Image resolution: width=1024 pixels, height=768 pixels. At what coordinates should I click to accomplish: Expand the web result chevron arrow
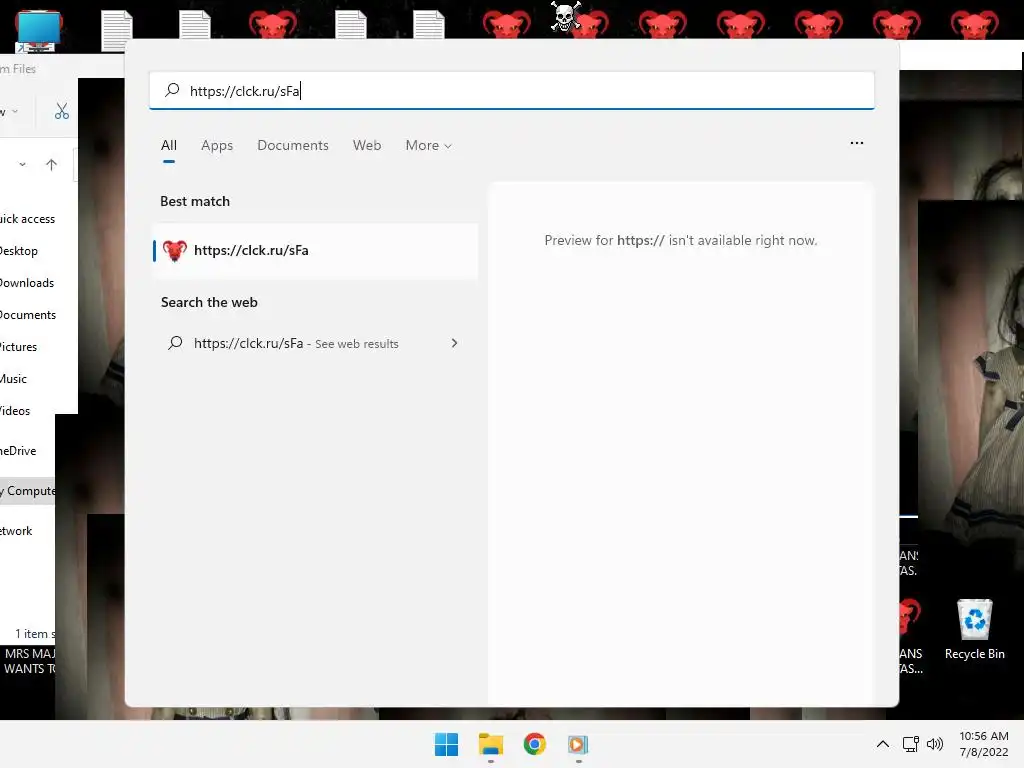pyautogui.click(x=455, y=344)
